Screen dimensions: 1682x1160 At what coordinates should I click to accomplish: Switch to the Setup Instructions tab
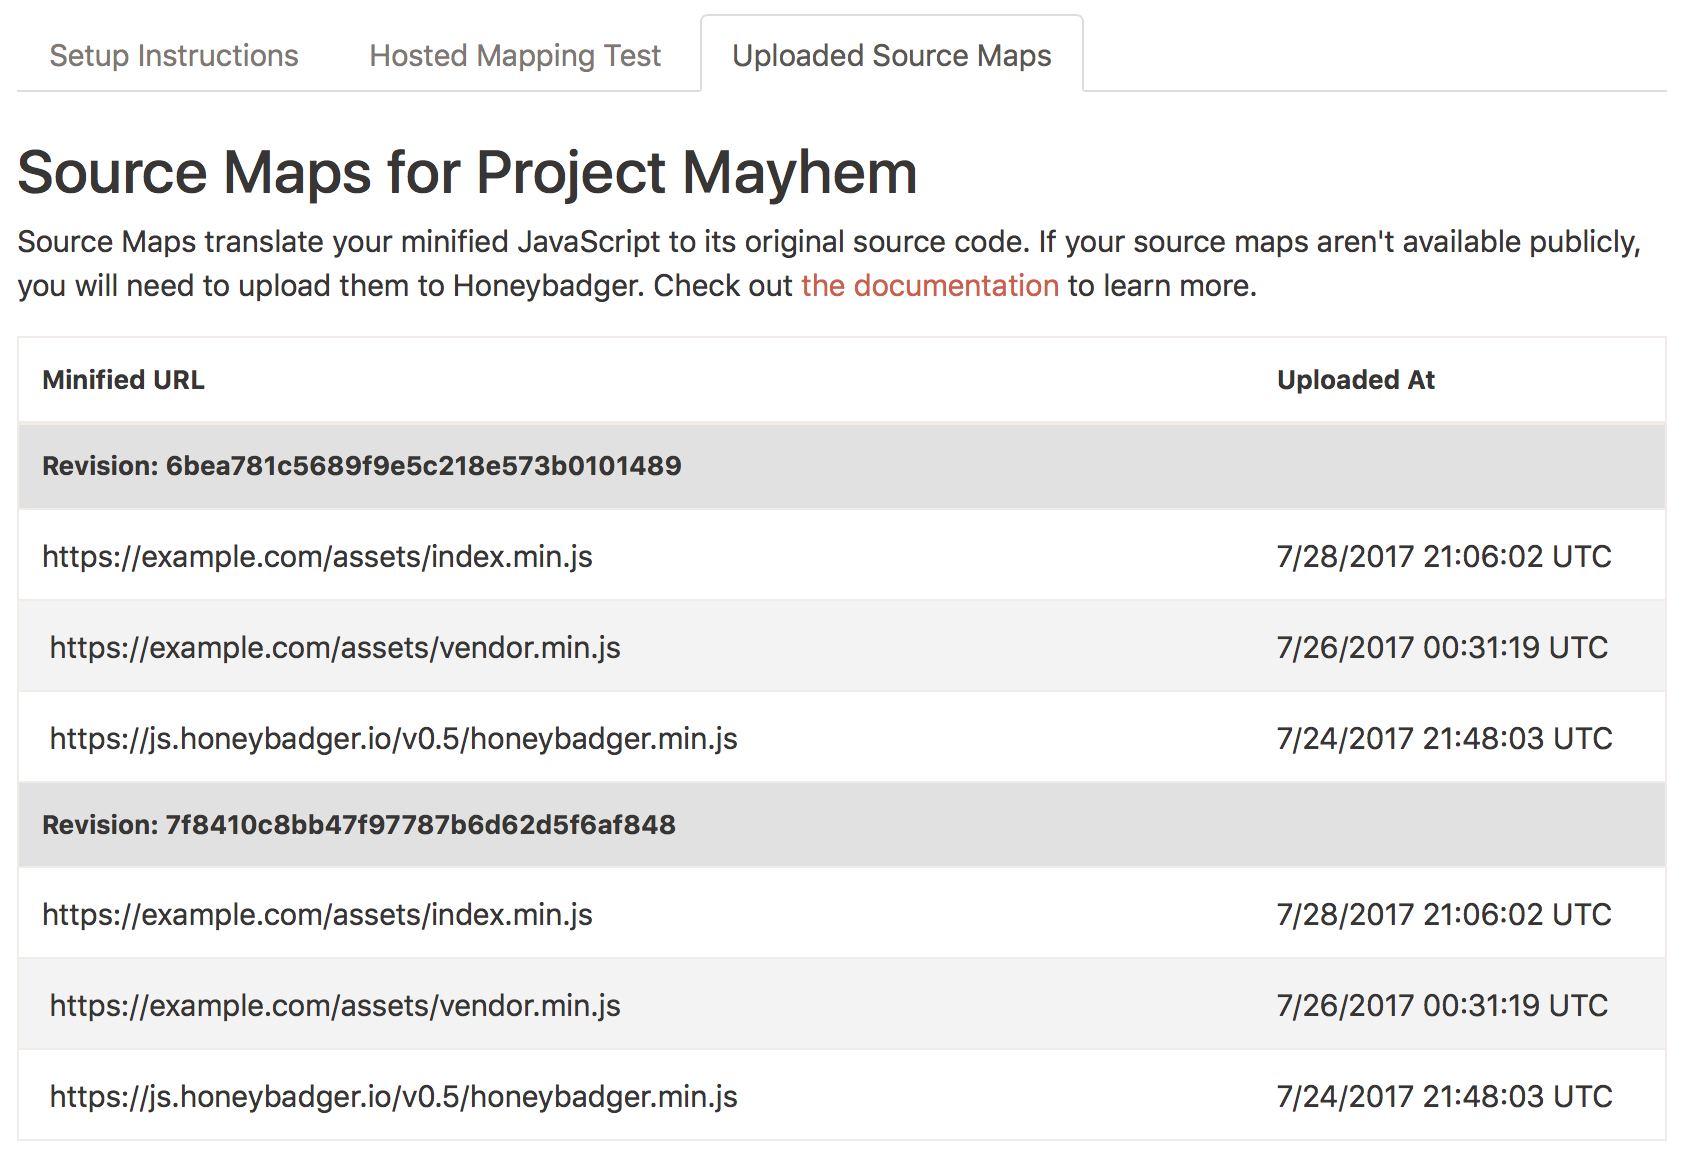173,56
